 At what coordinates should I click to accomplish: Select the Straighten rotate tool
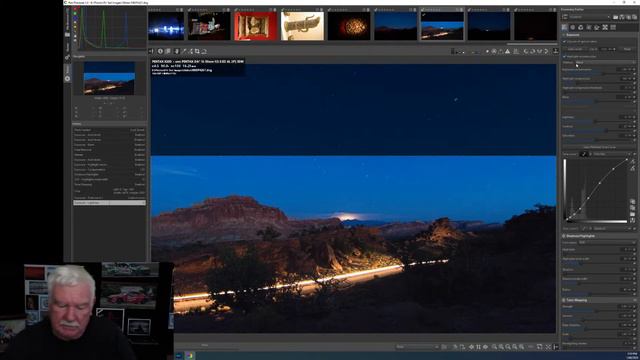click(x=204, y=51)
